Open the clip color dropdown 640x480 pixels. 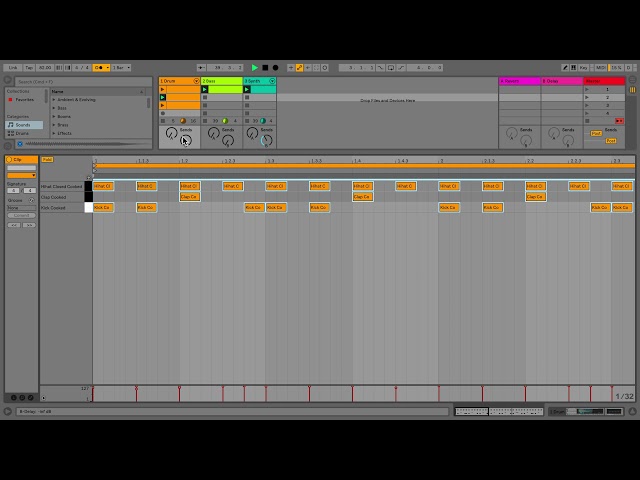(x=22, y=175)
